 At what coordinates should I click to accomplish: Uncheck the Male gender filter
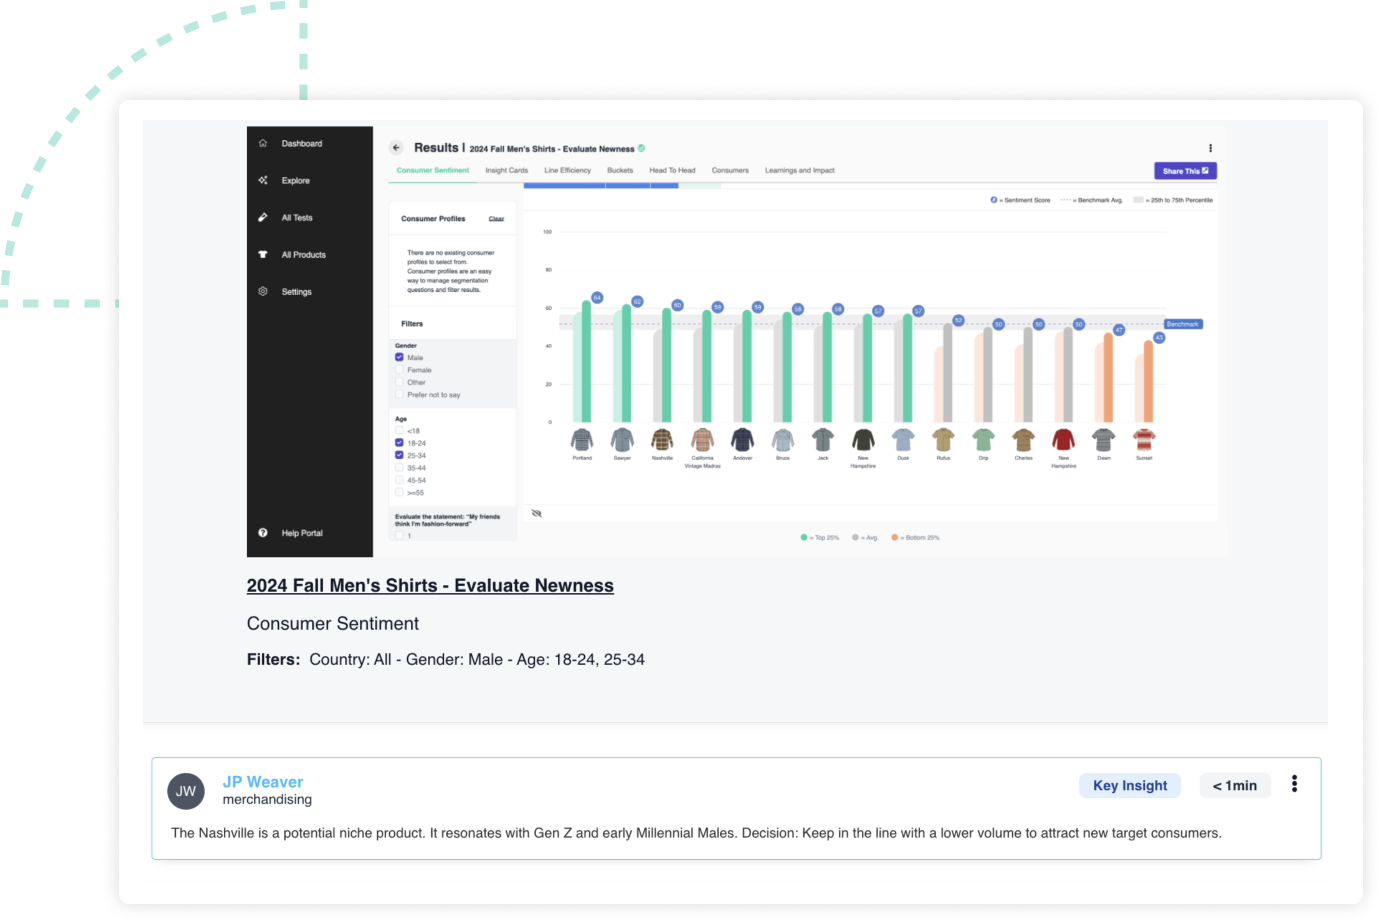coord(399,357)
